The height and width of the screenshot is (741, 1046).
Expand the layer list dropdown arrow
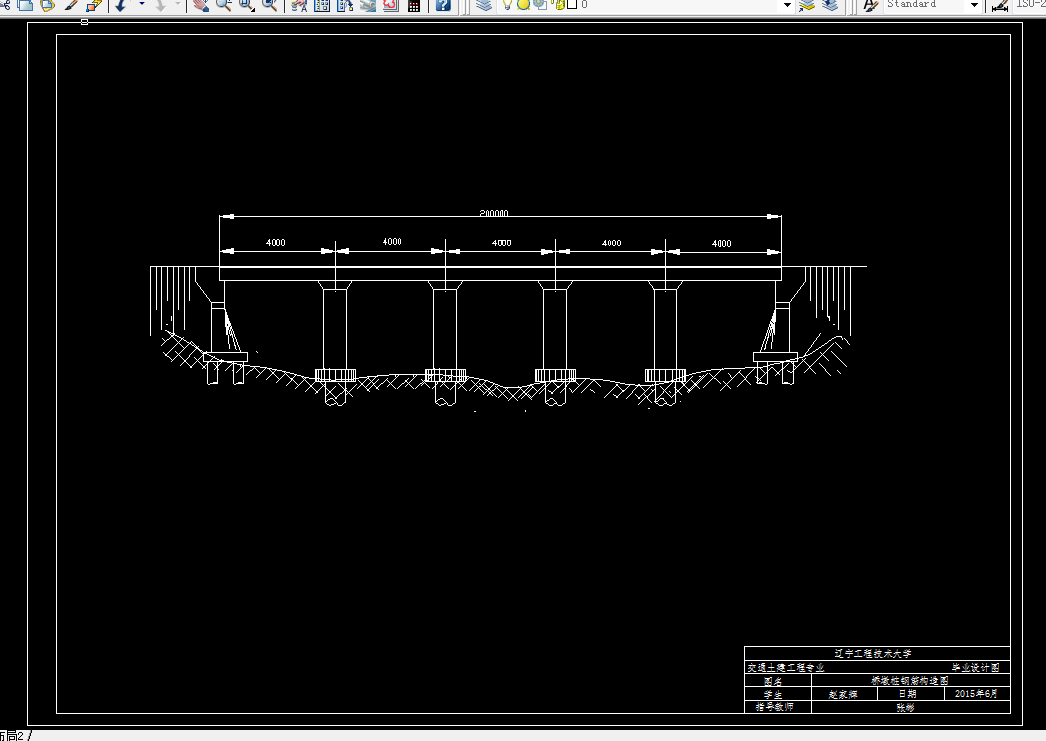(x=787, y=5)
